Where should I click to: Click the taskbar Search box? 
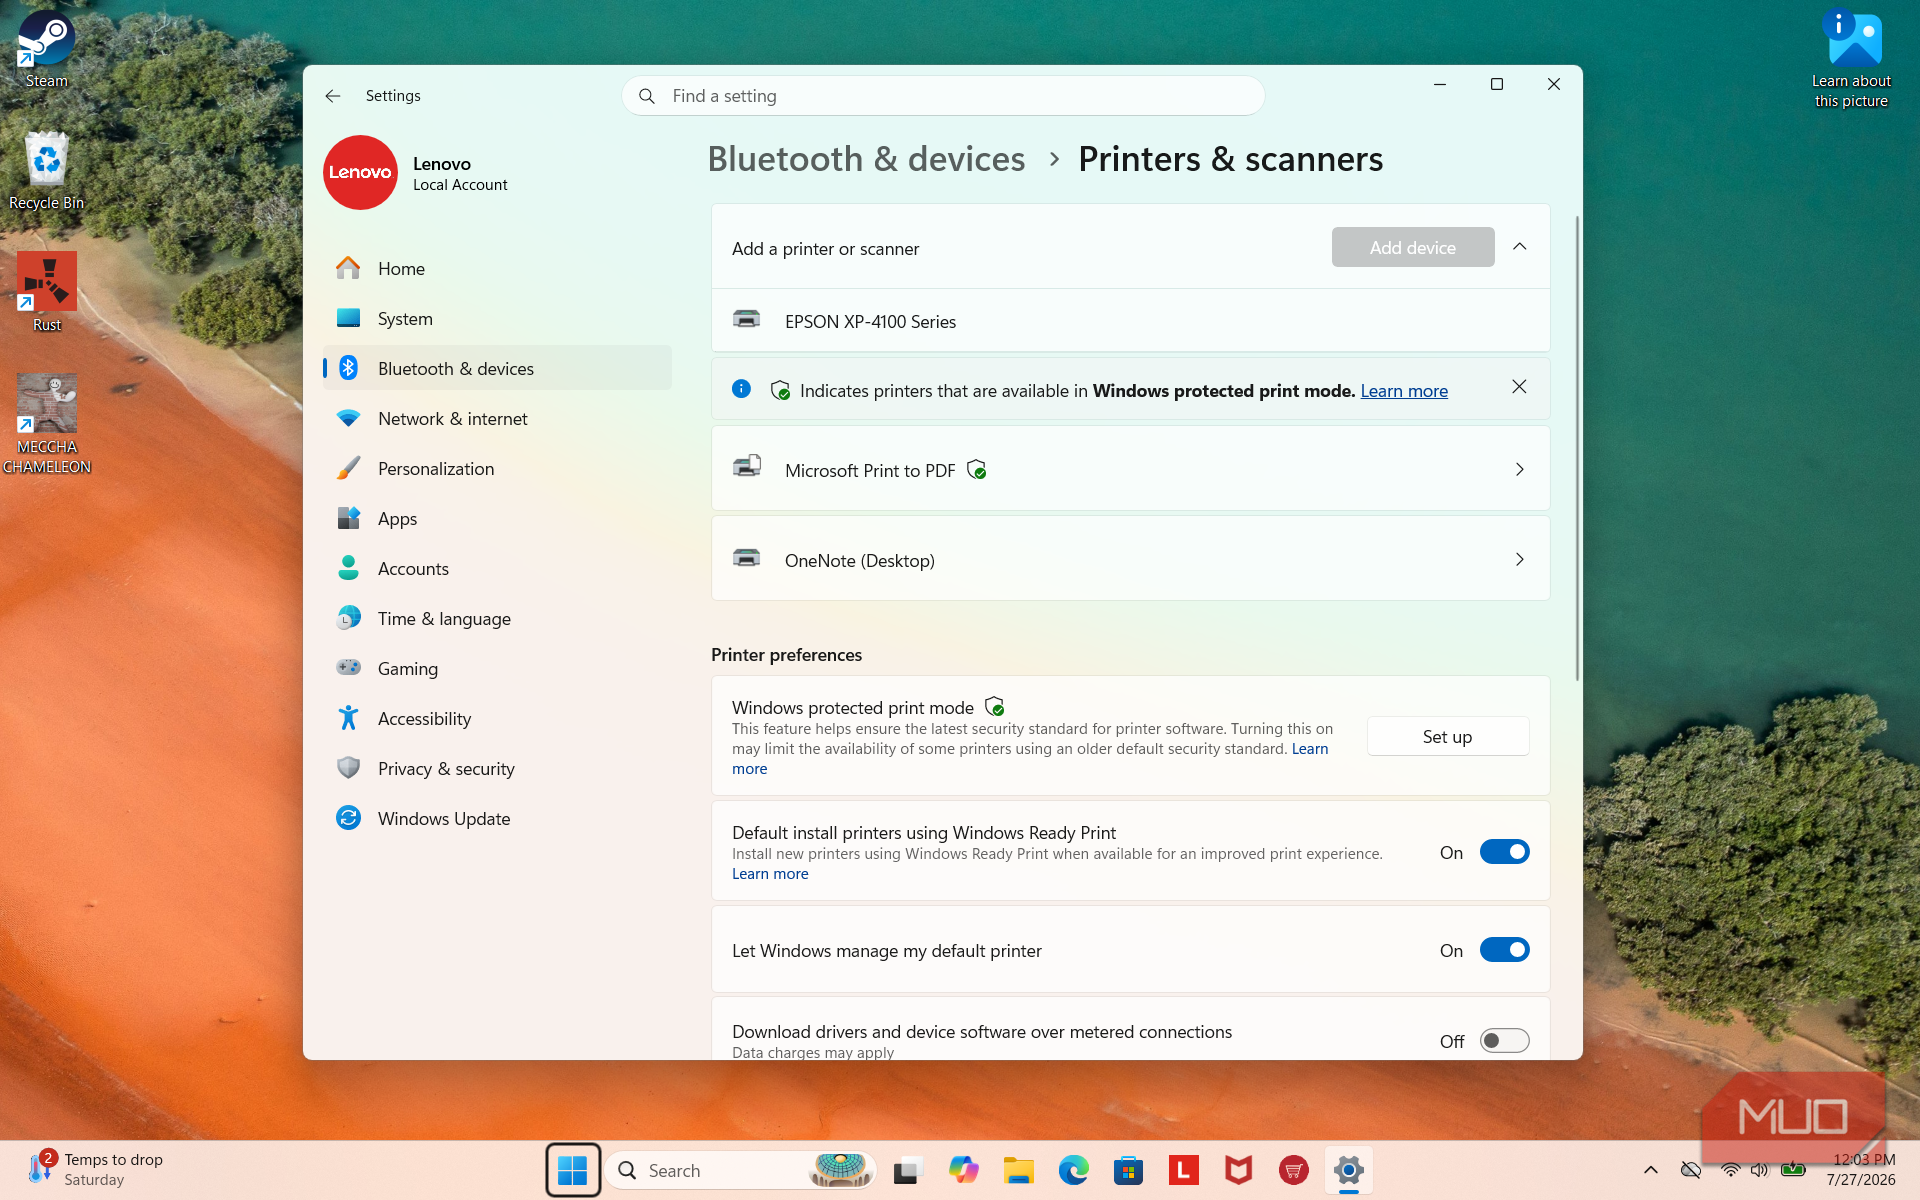pos(740,1170)
